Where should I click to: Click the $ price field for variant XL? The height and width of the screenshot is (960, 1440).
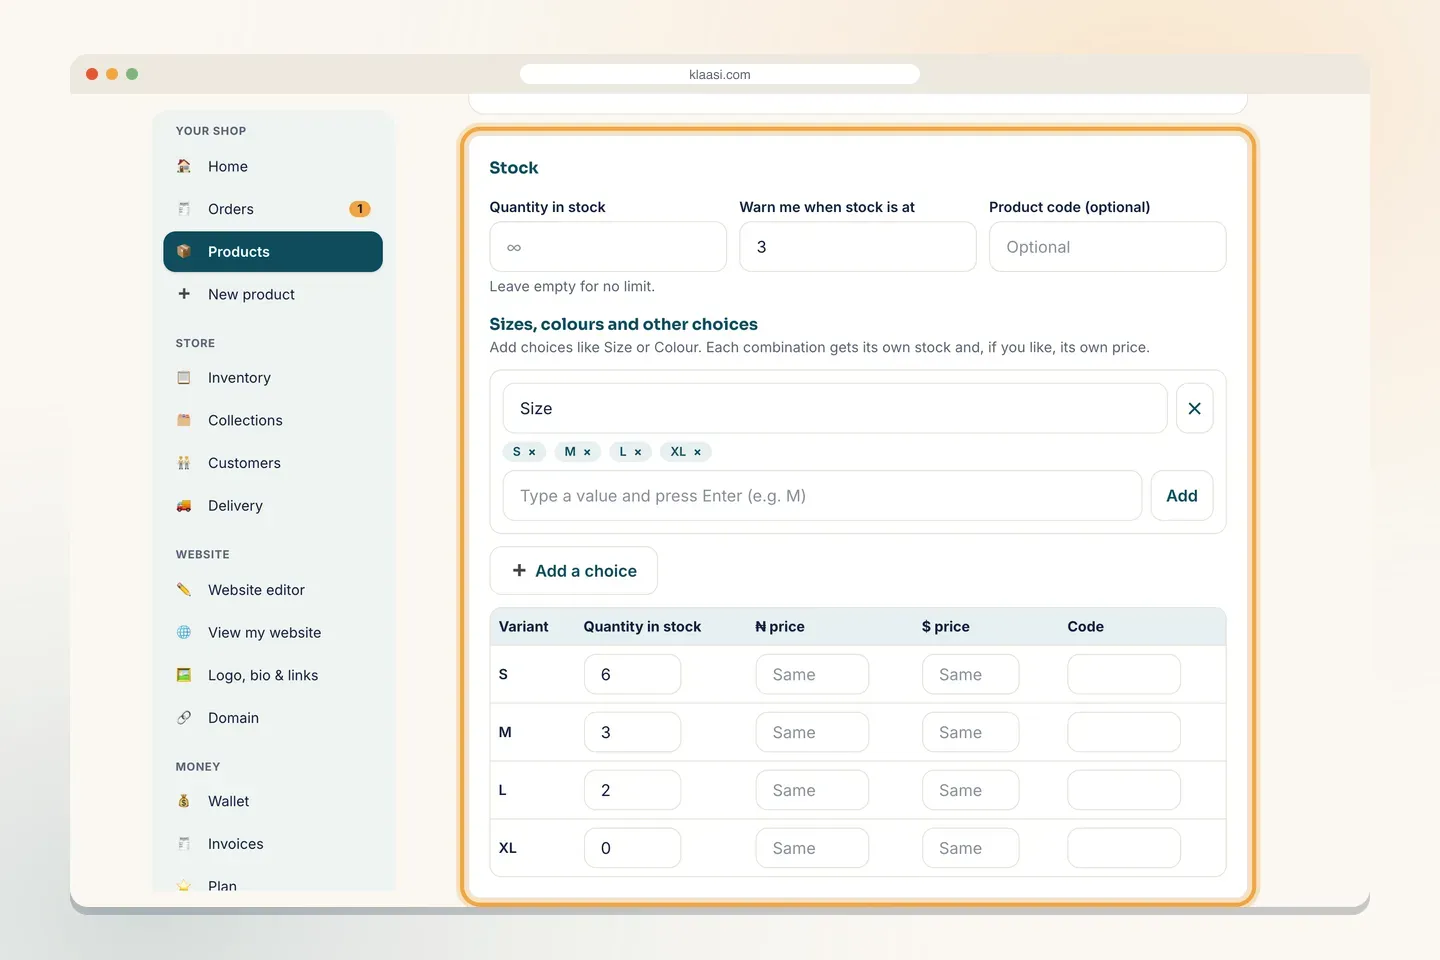(970, 849)
